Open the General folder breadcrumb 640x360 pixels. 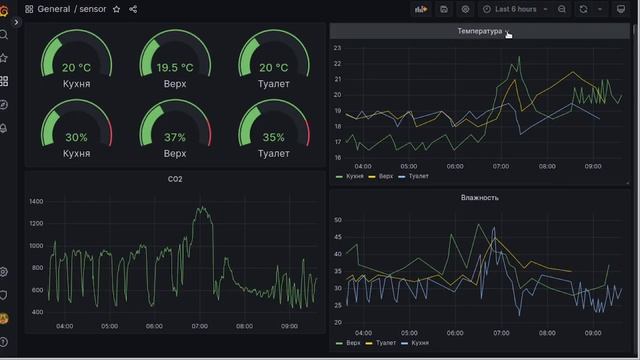click(53, 9)
